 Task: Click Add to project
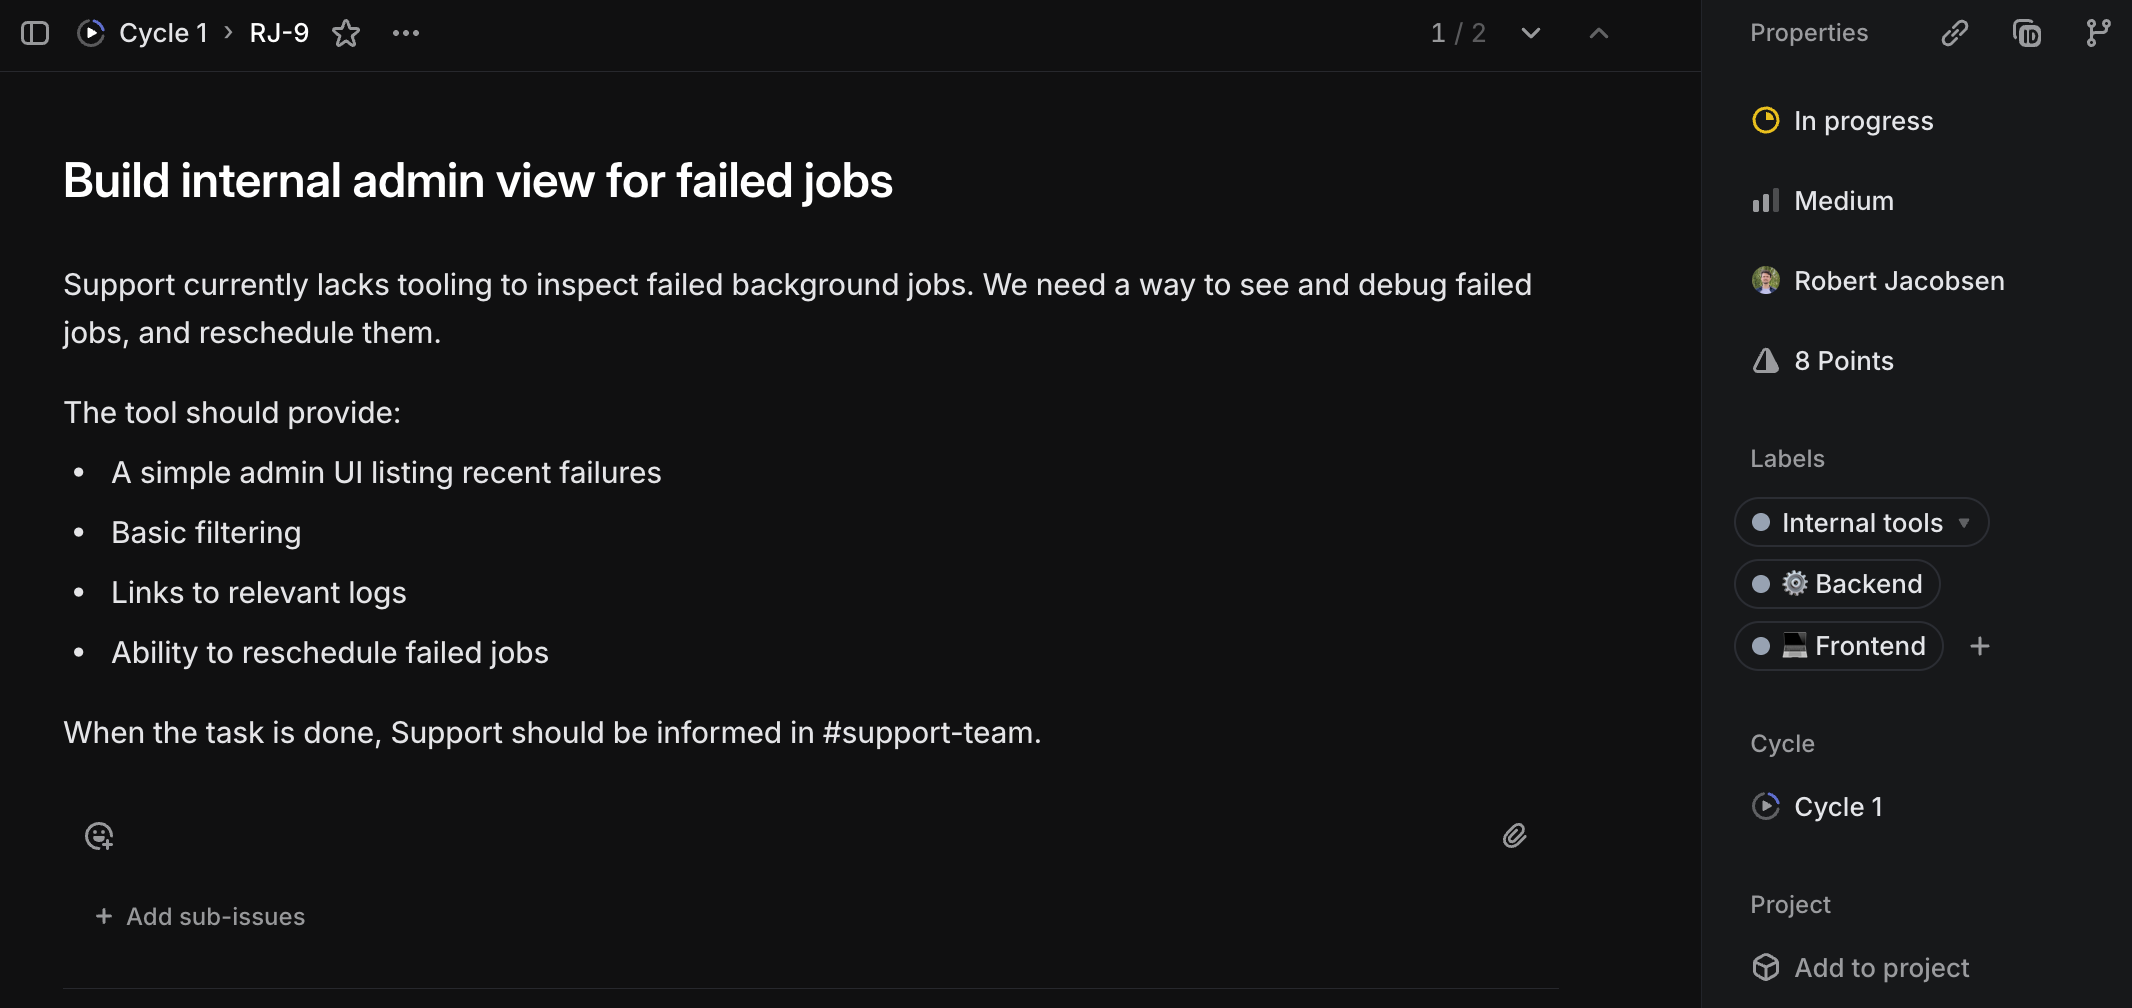[x=1880, y=967]
